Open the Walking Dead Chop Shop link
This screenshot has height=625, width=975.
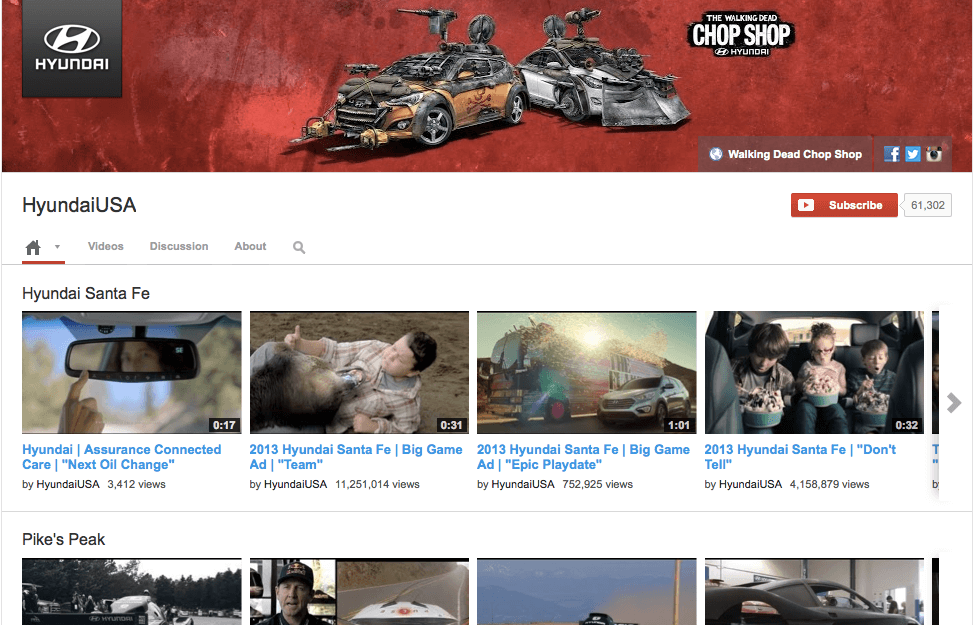click(794, 154)
